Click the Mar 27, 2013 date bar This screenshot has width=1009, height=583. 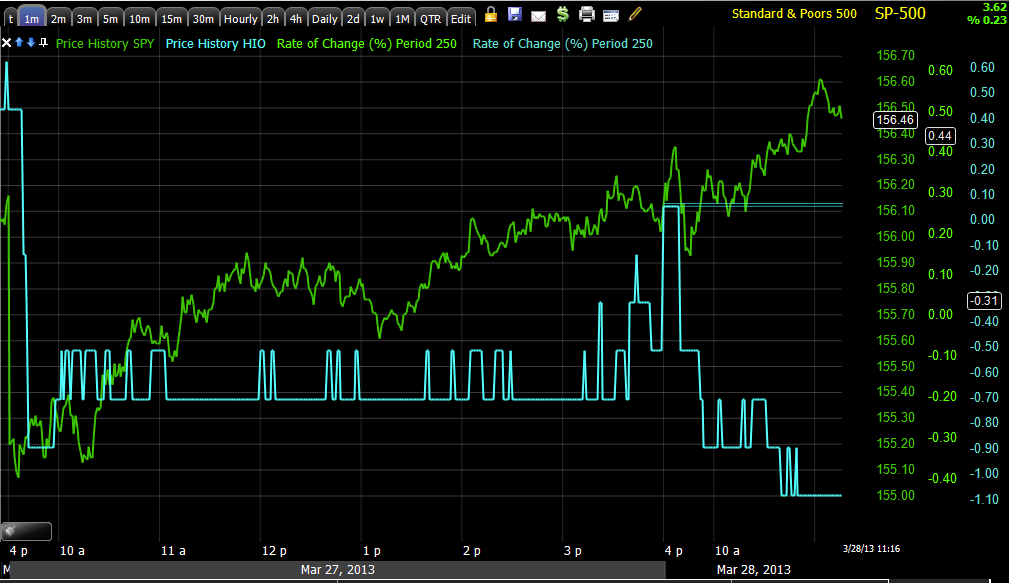337,569
